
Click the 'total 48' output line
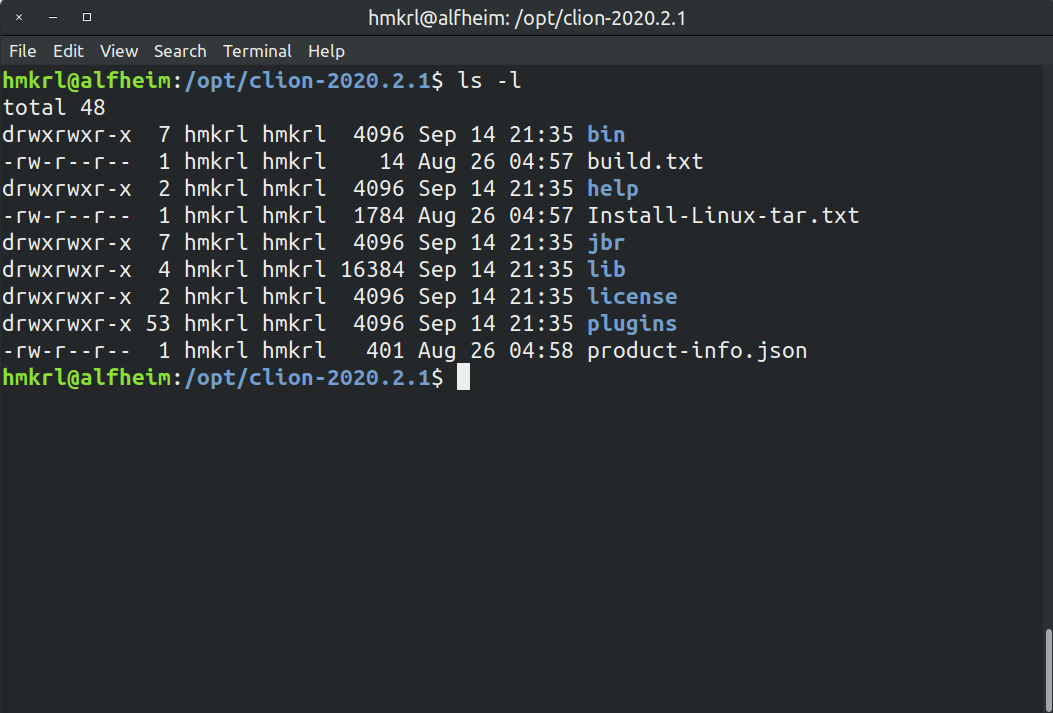54,107
